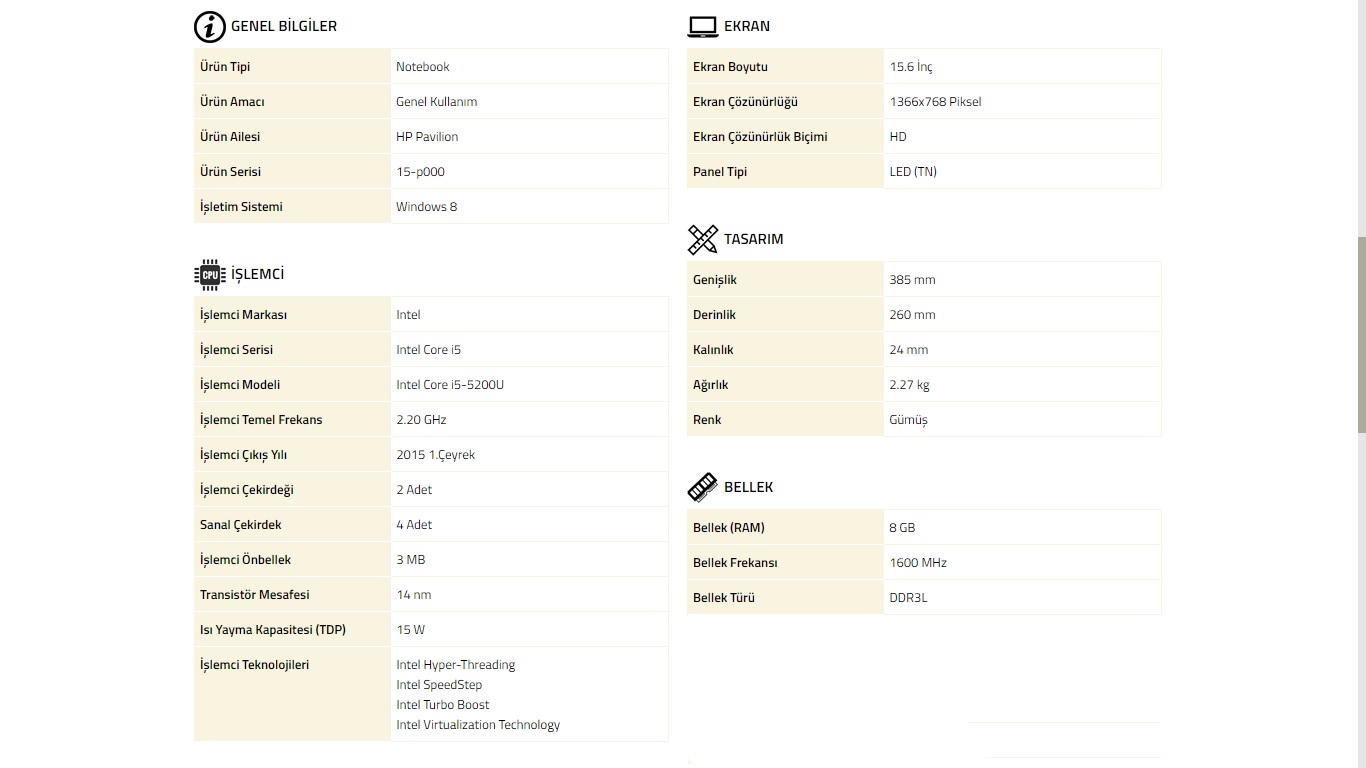Viewport: 1366px width, 768px height.
Task: Click the info icon beside Genel Bilgiler
Action: click(x=209, y=27)
